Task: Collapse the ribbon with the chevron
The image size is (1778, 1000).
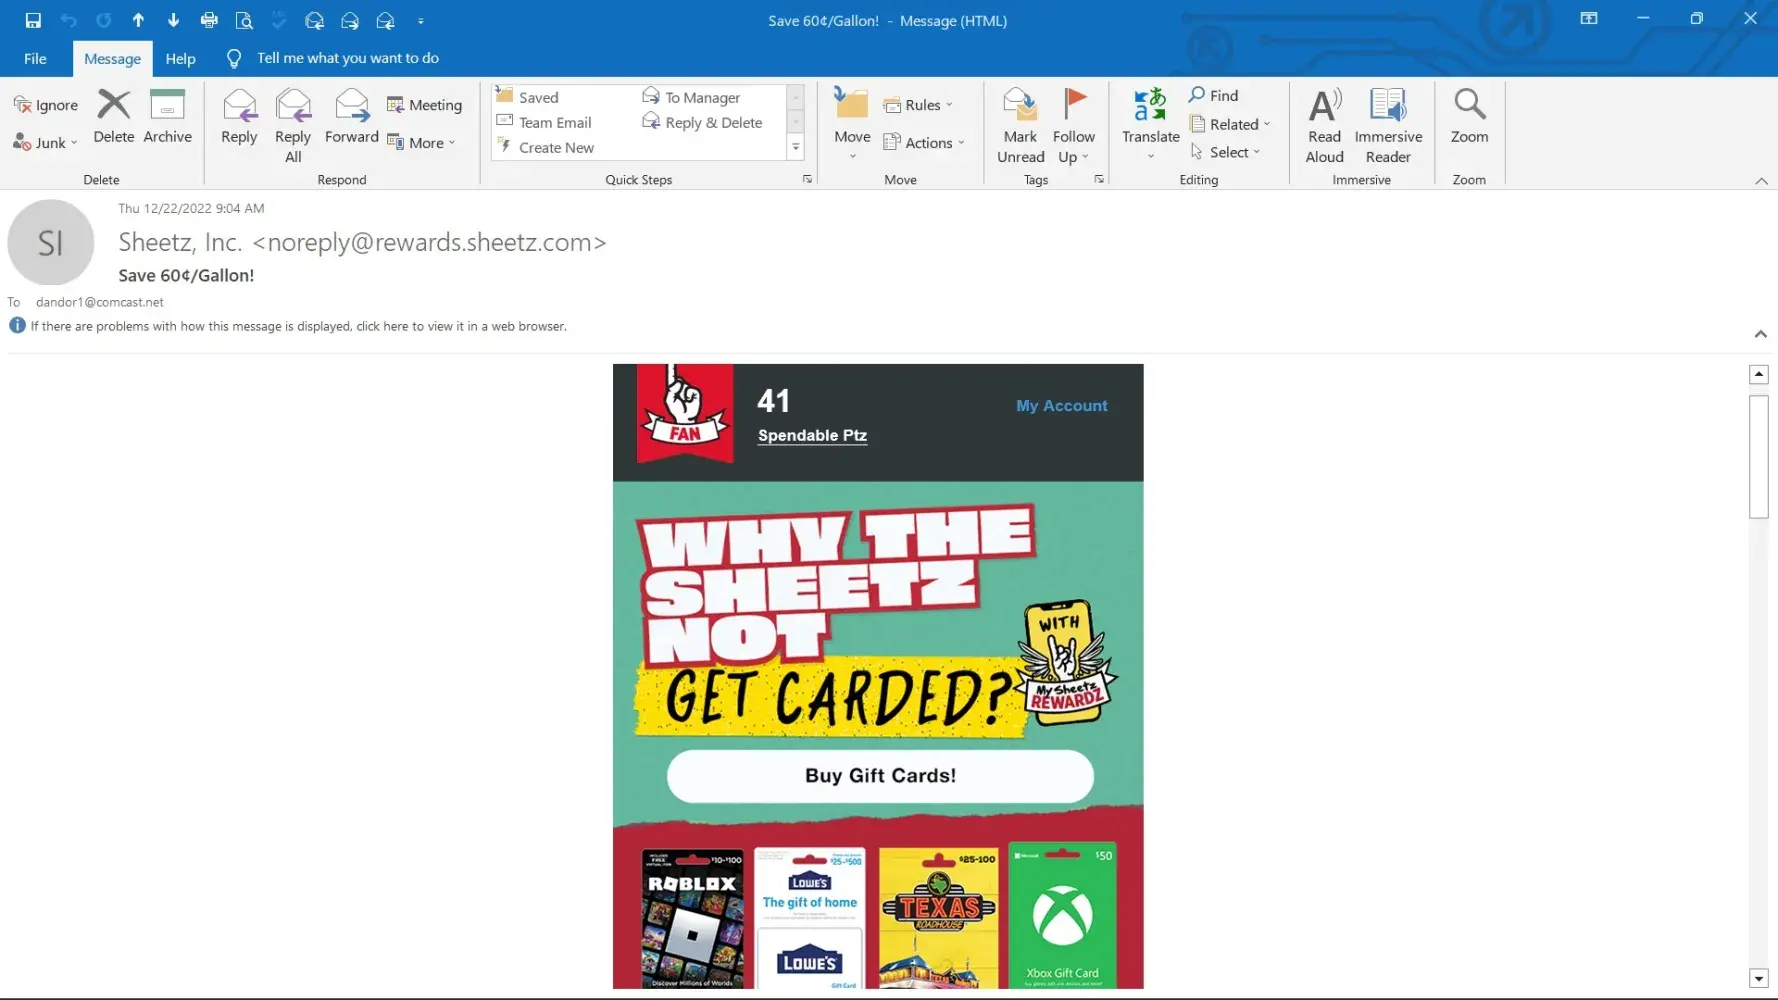Action: click(x=1761, y=181)
